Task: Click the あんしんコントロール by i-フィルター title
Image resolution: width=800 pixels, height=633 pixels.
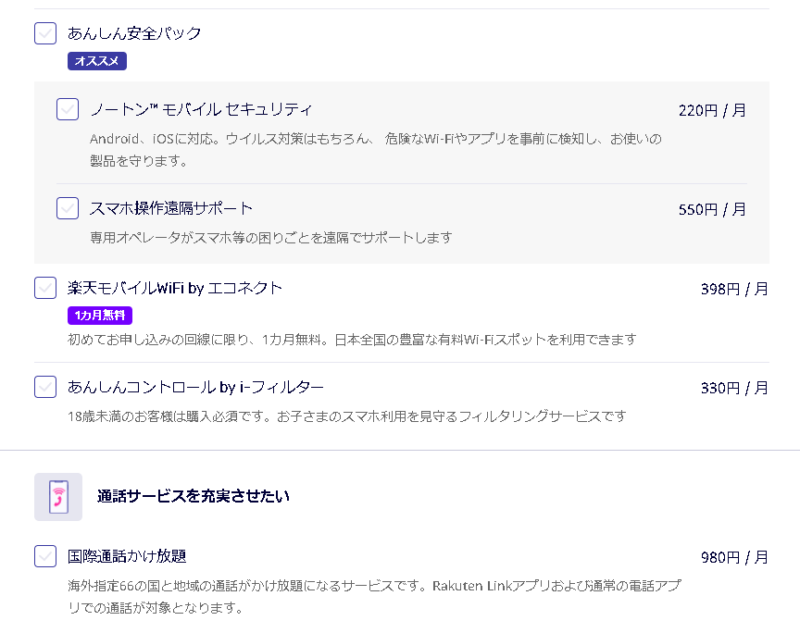Action: [x=195, y=387]
